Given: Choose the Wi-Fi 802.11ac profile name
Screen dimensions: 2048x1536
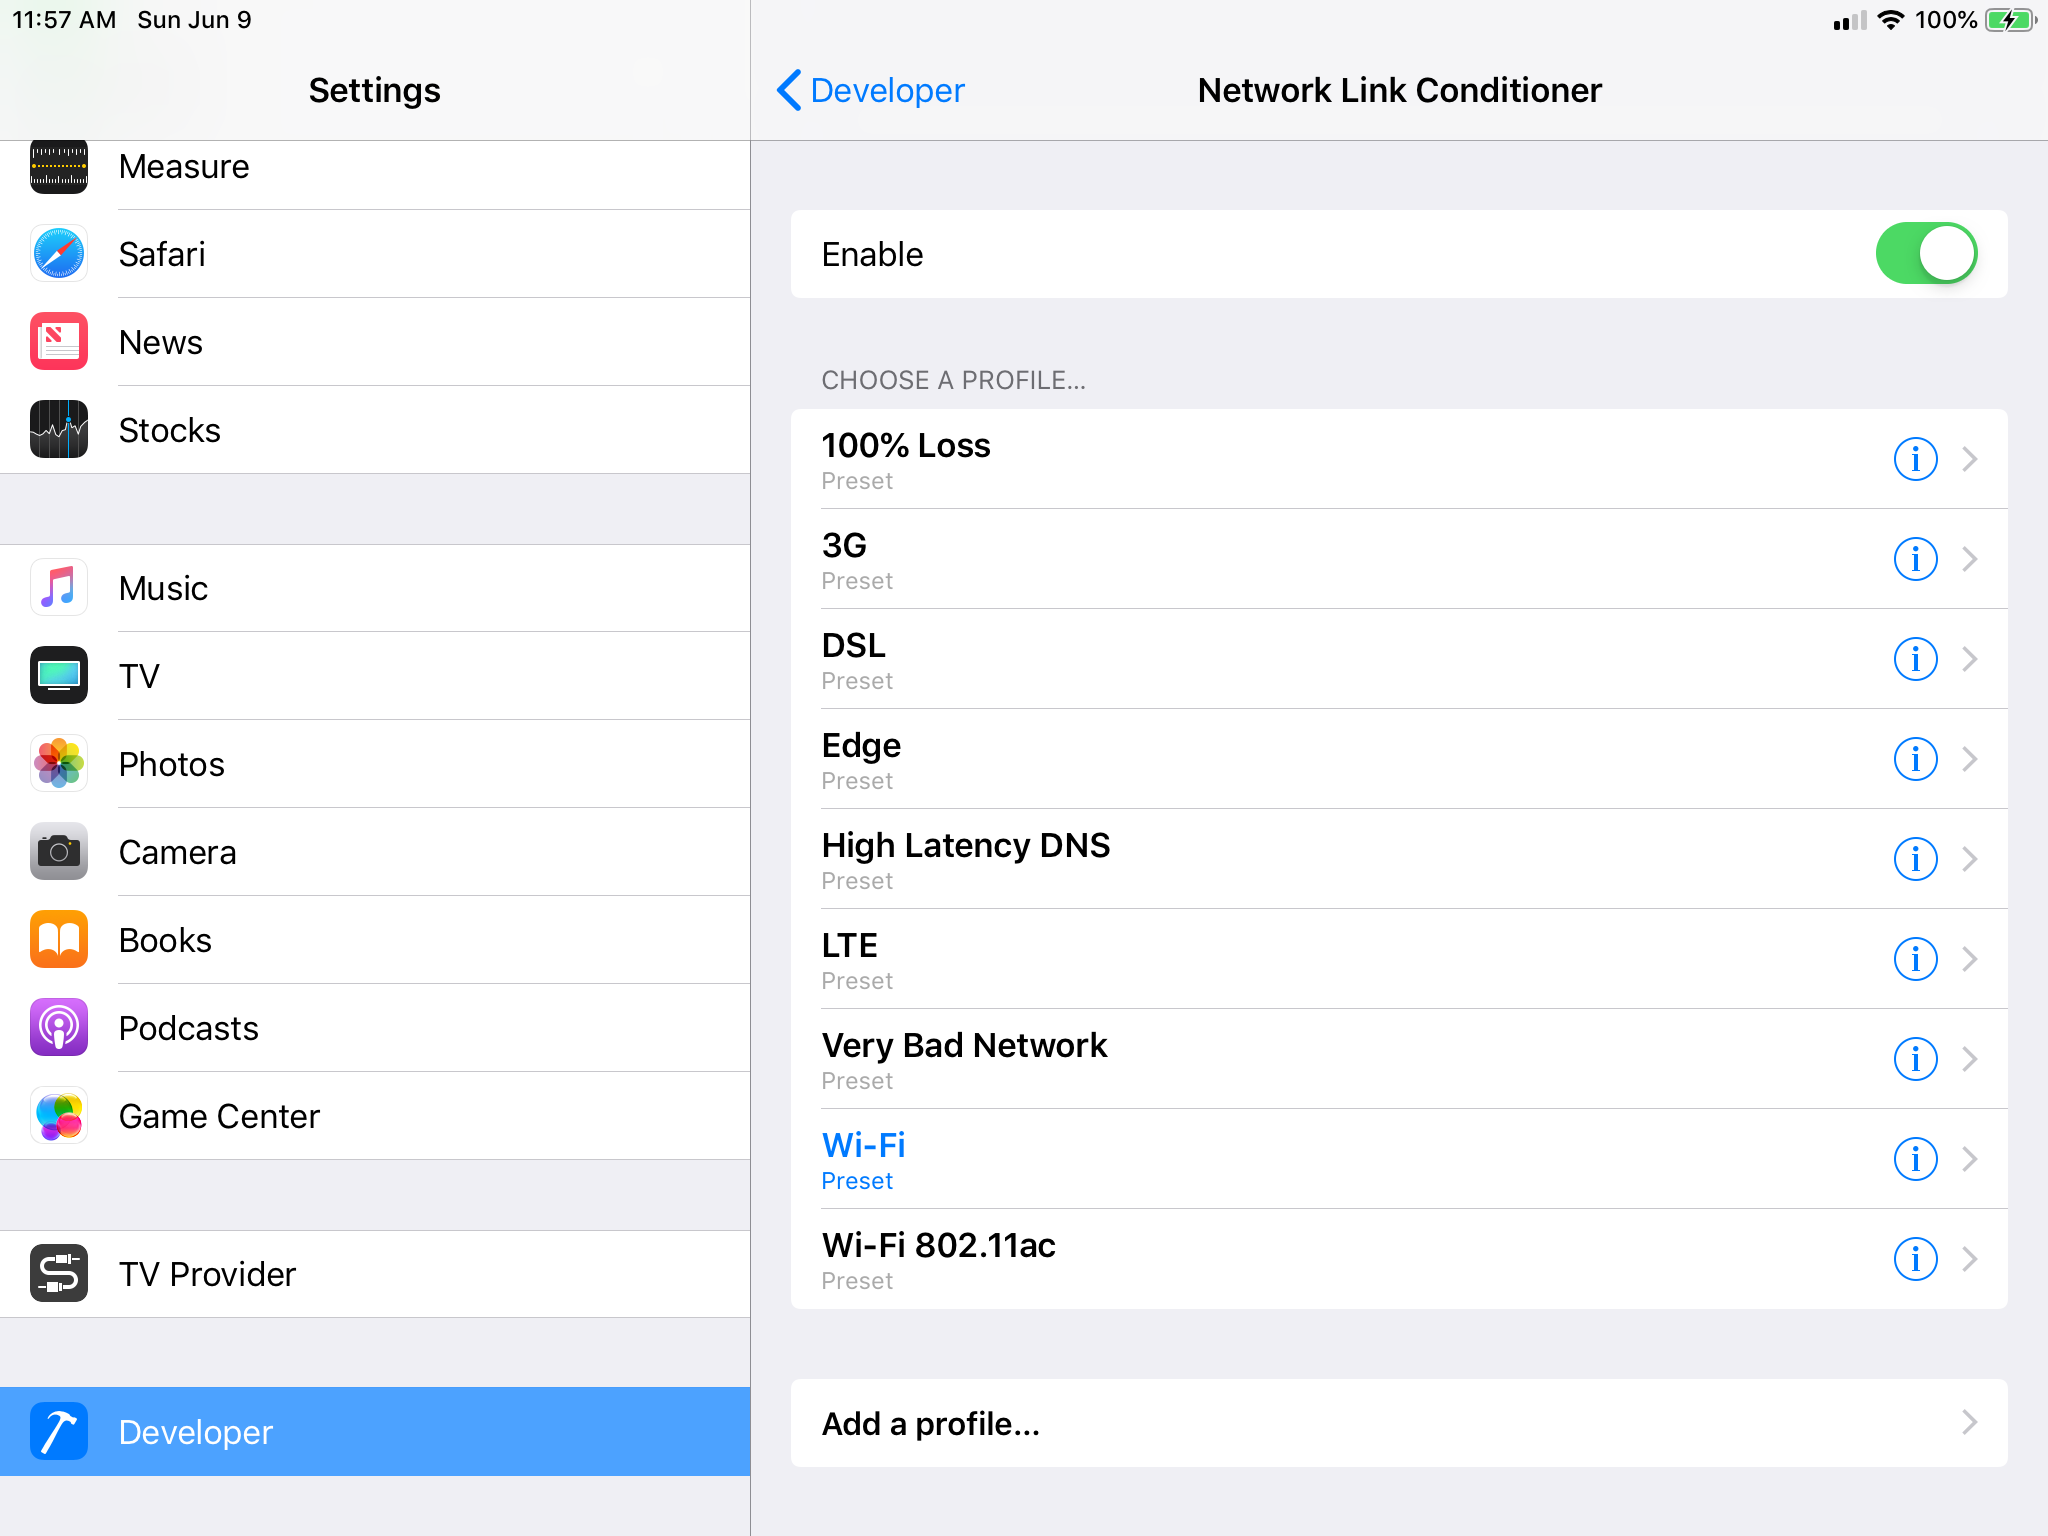Looking at the screenshot, I should [x=938, y=1245].
